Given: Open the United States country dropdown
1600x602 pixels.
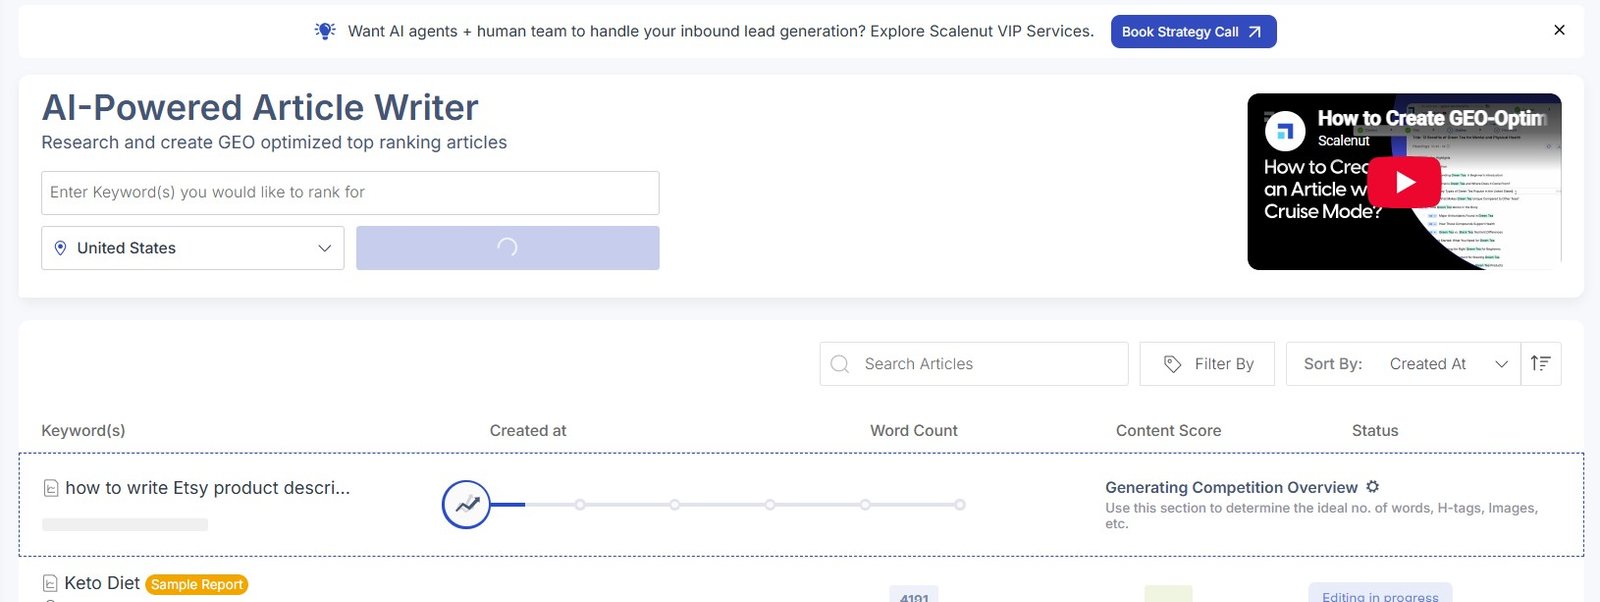Looking at the screenshot, I should point(192,248).
